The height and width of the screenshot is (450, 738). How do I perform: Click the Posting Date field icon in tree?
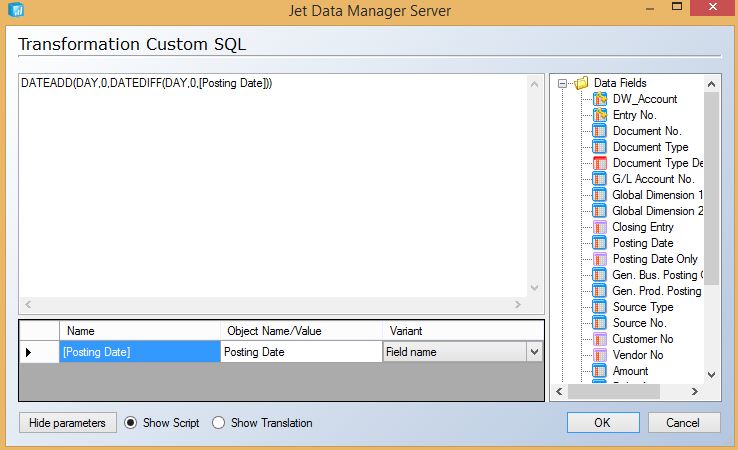(599, 243)
